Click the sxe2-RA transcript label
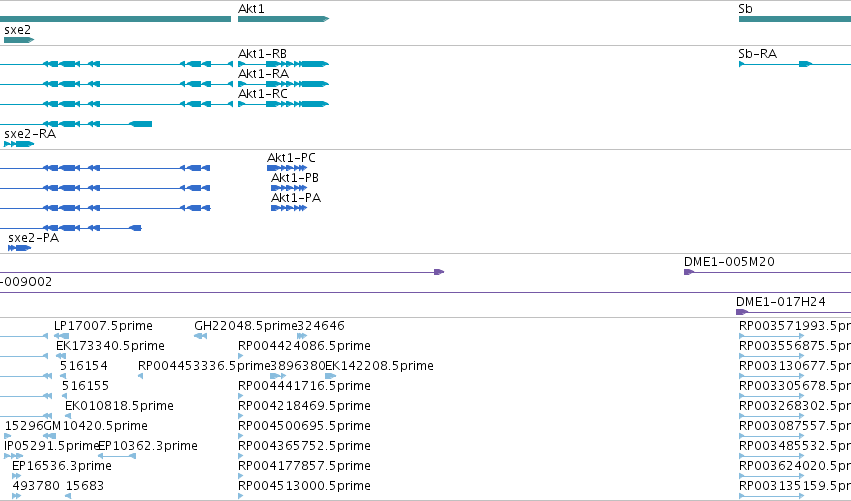This screenshot has height=501, width=851. (30, 134)
